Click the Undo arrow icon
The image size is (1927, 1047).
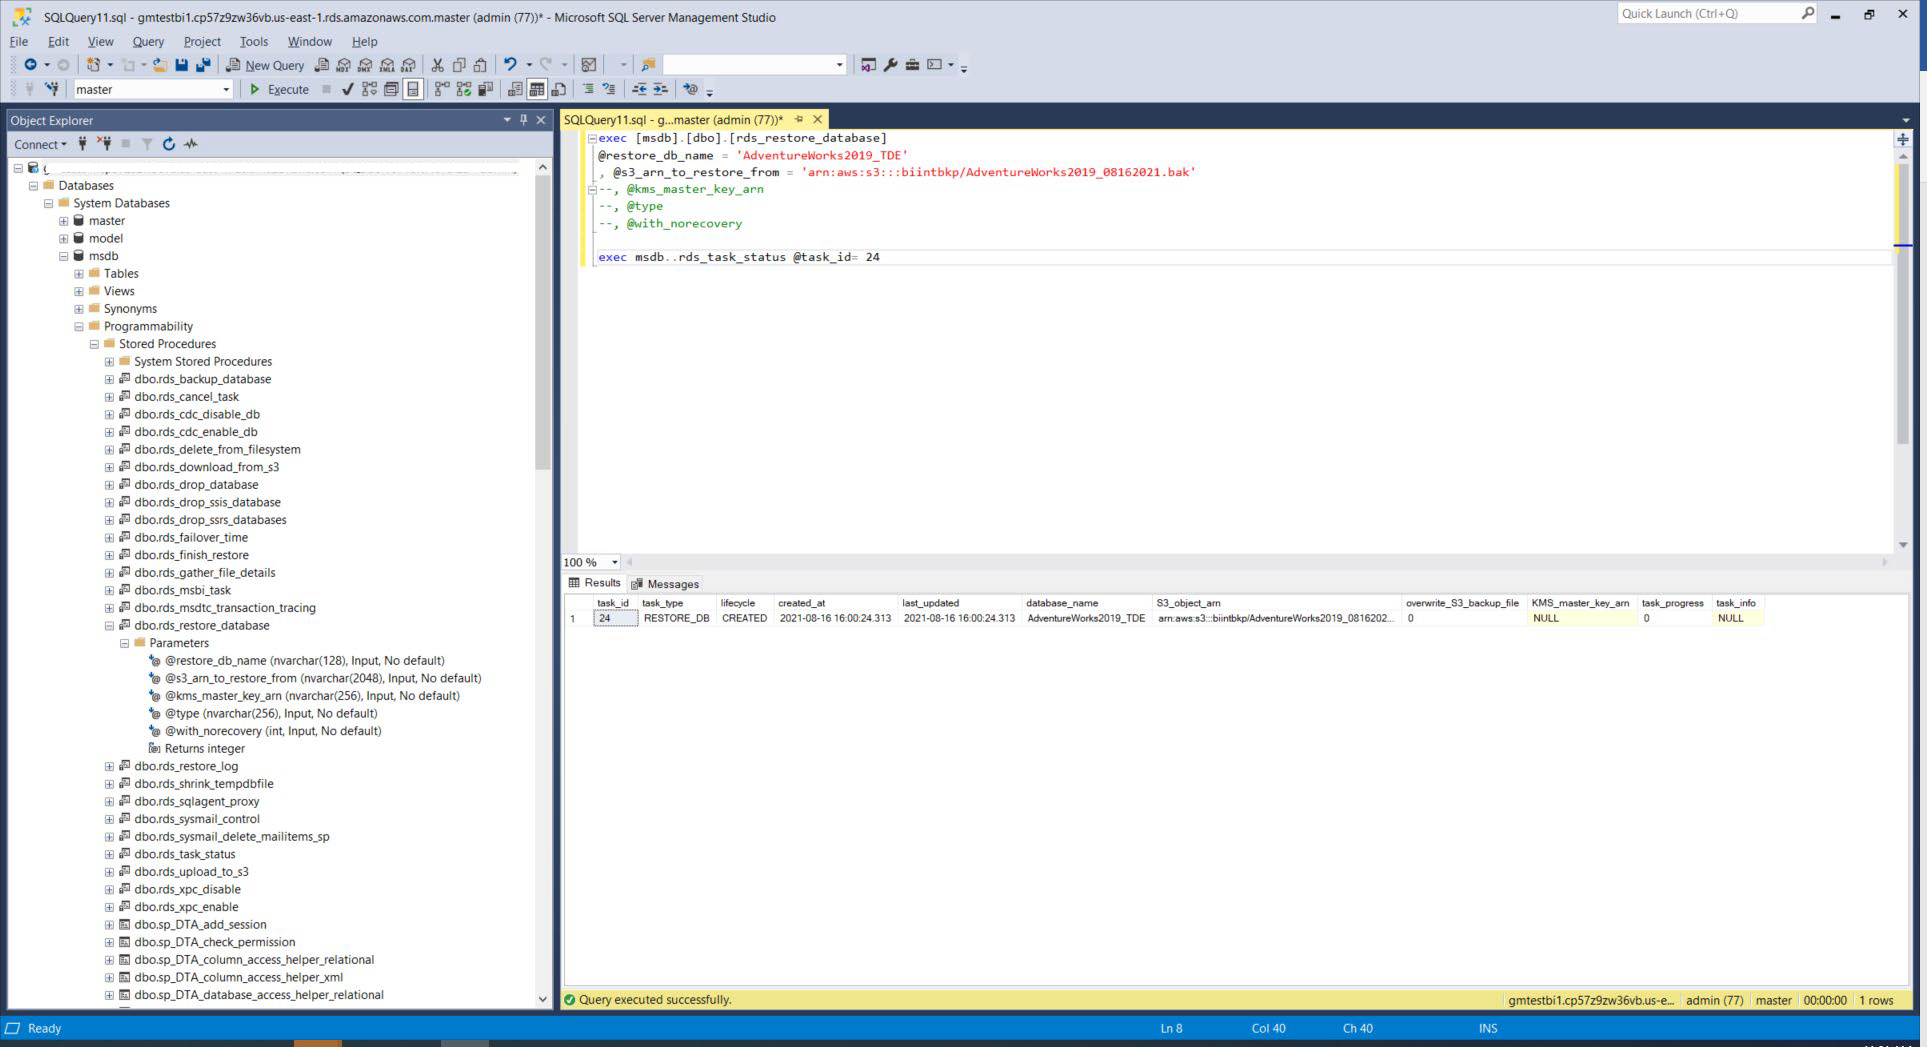click(510, 65)
